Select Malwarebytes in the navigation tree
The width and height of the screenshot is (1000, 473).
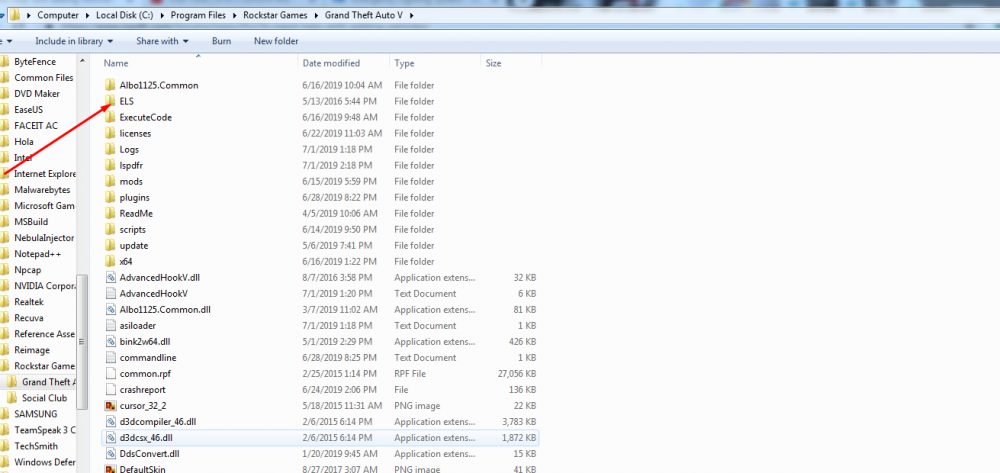click(42, 190)
